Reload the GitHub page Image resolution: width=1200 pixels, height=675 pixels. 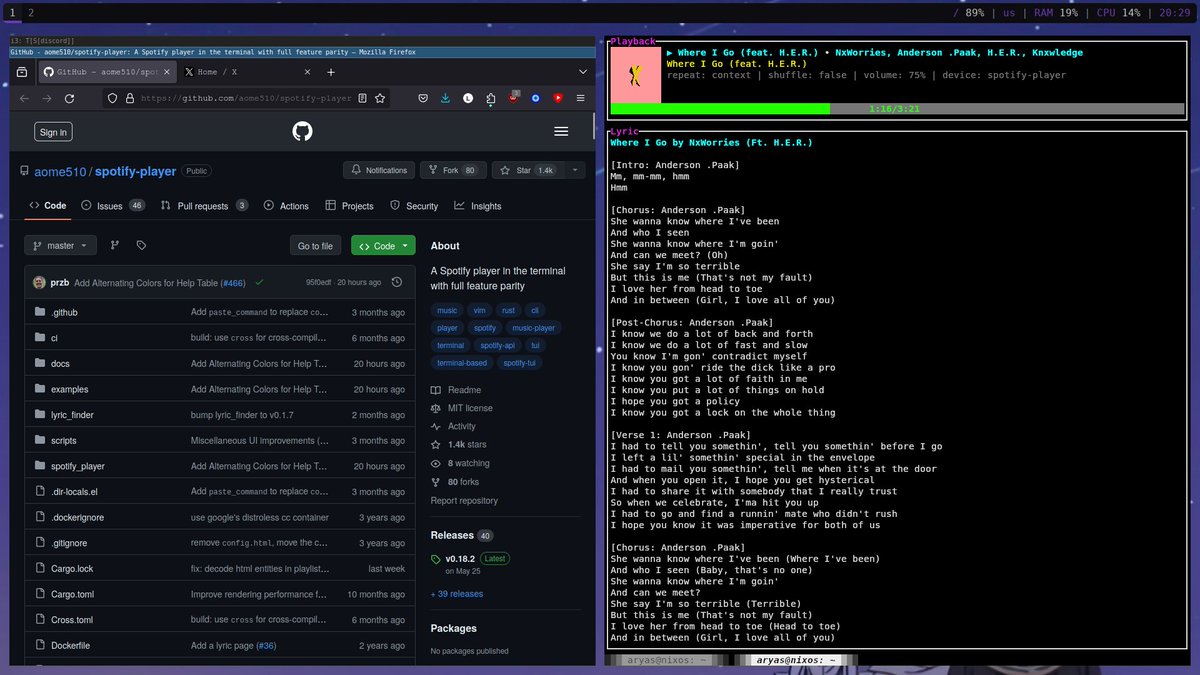[x=69, y=98]
